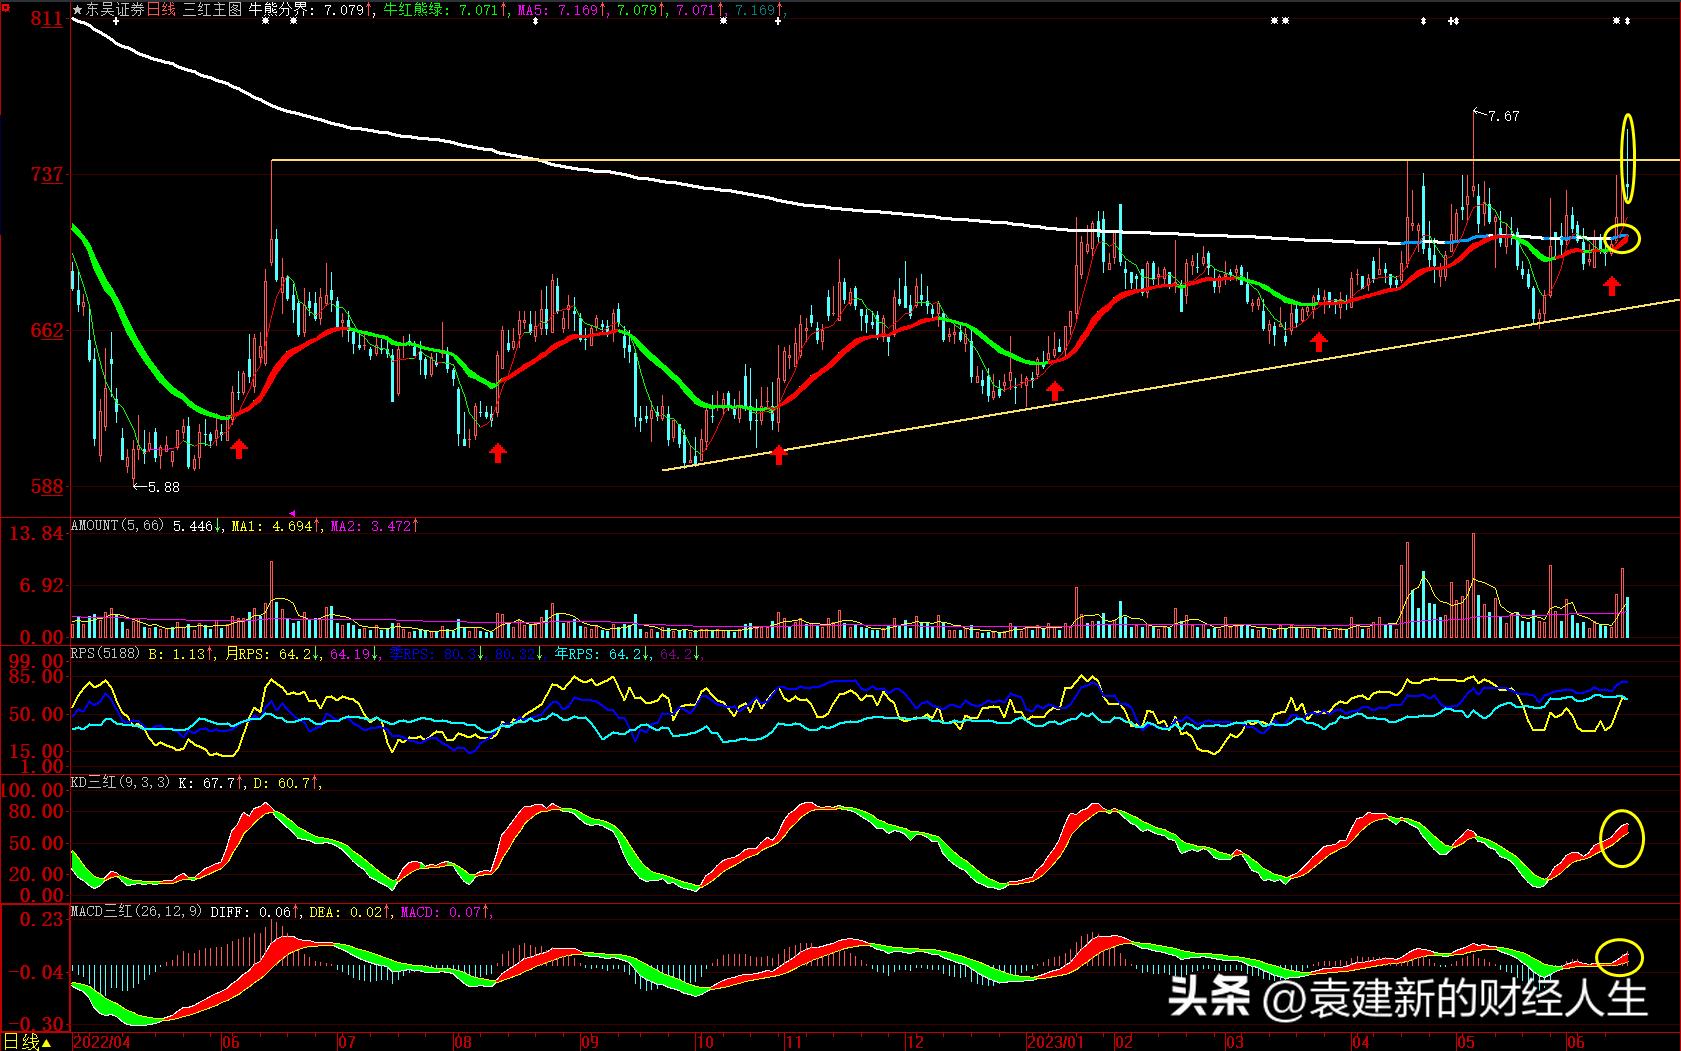
Task: Click the 2022/04 date axis label
Action: point(102,1042)
